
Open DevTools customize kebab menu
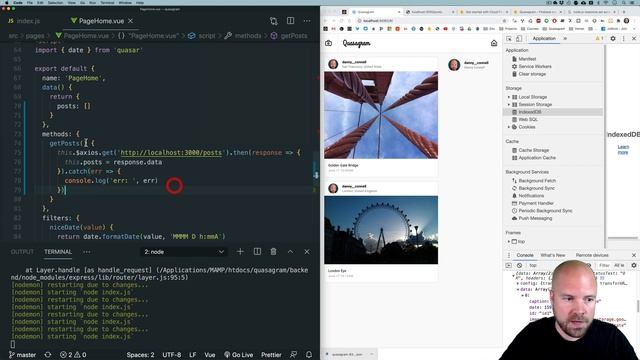pos(623,38)
